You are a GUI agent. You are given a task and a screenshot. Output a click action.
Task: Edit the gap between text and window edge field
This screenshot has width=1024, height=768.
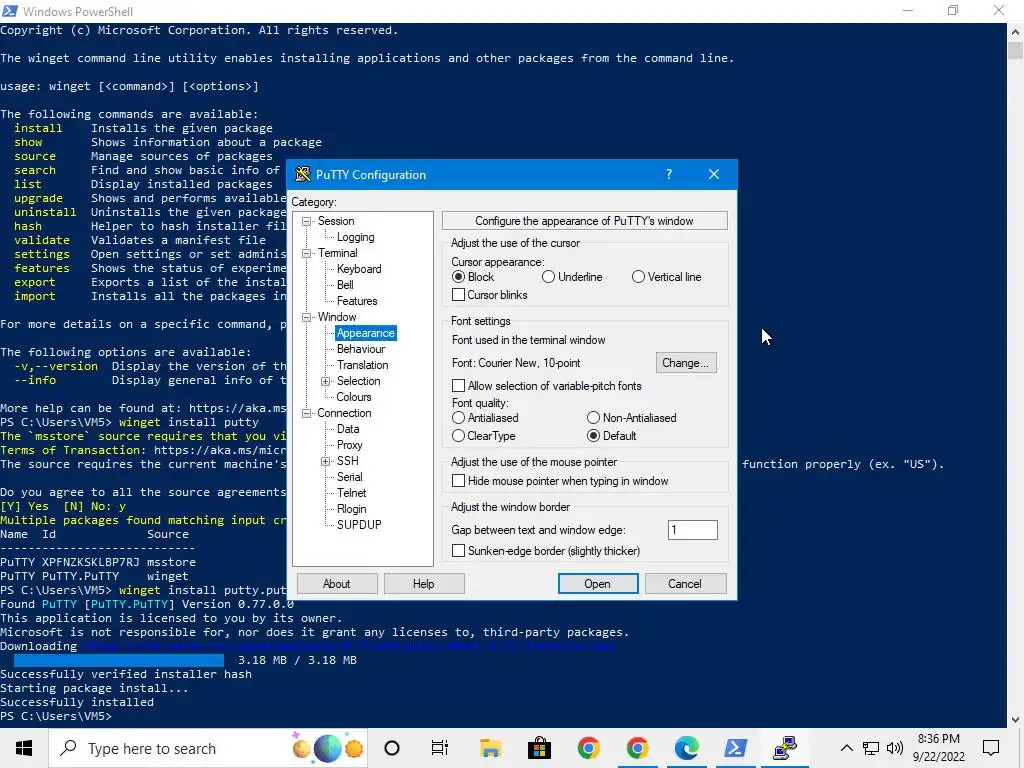click(x=692, y=530)
